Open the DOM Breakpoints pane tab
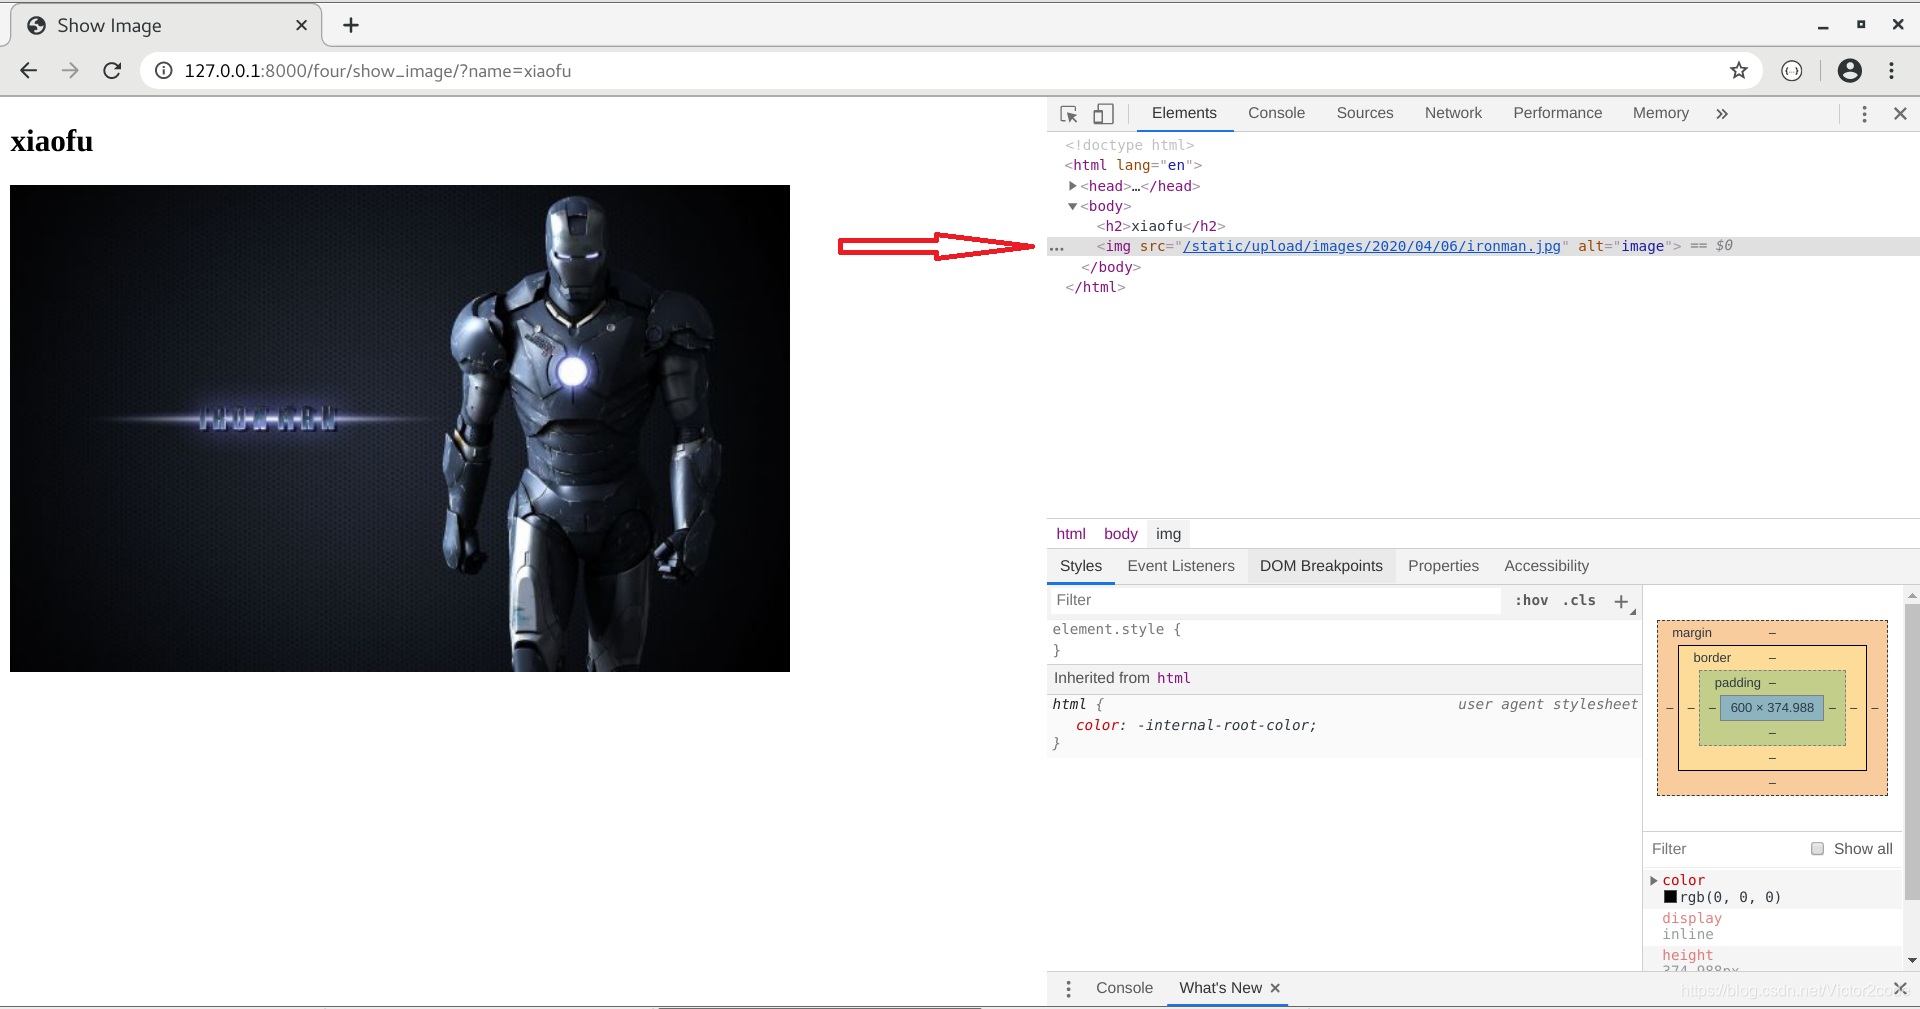 (x=1321, y=566)
